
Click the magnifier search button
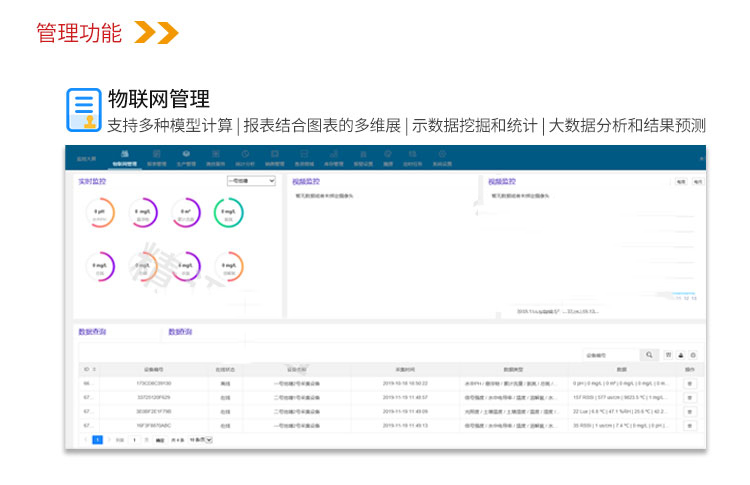pyautogui.click(x=649, y=355)
